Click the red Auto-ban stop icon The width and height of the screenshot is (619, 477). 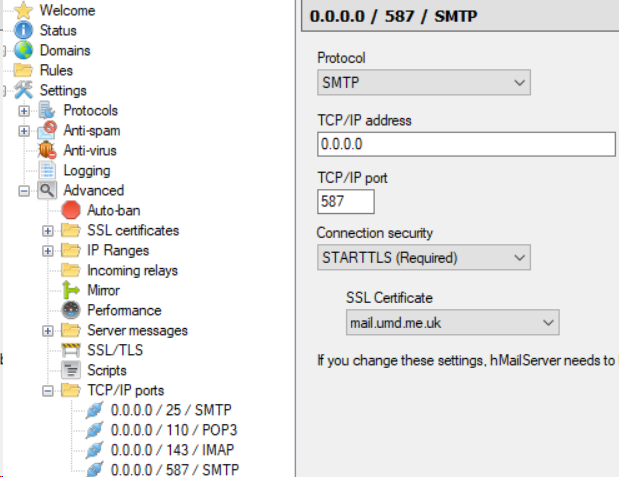[71, 210]
